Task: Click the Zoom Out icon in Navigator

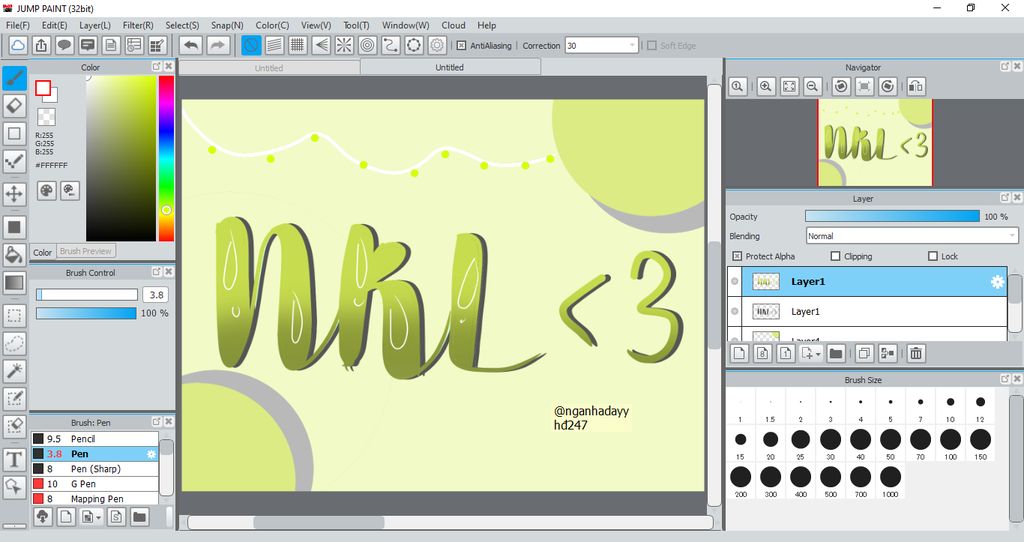Action: coord(812,86)
